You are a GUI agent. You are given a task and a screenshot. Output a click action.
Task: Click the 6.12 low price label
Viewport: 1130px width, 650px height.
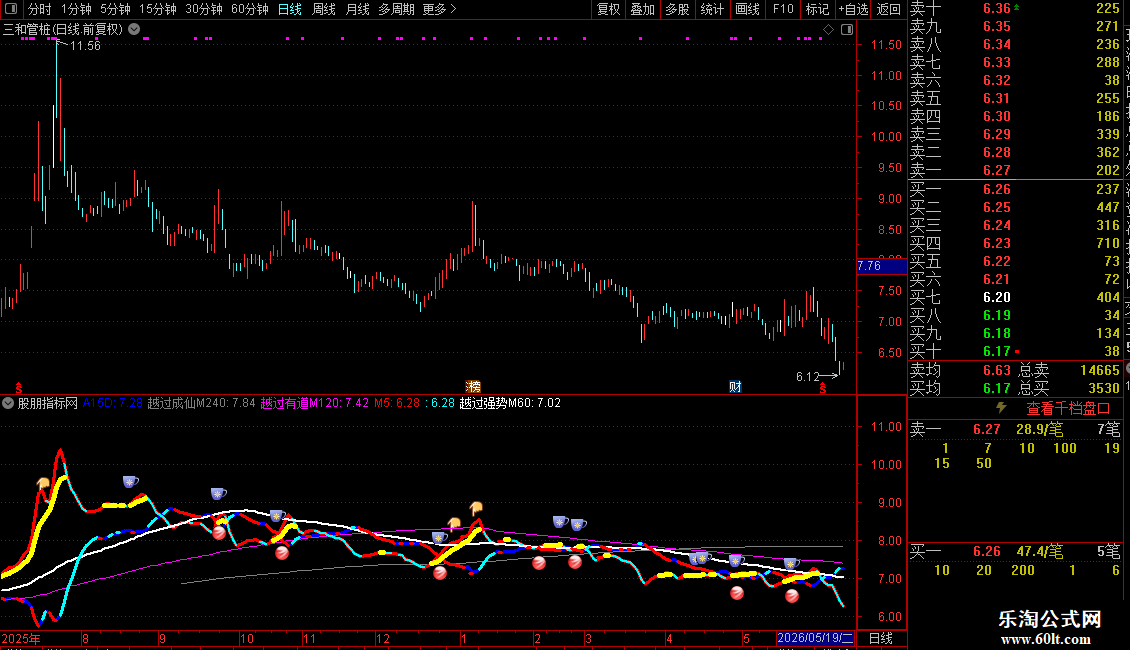point(807,377)
